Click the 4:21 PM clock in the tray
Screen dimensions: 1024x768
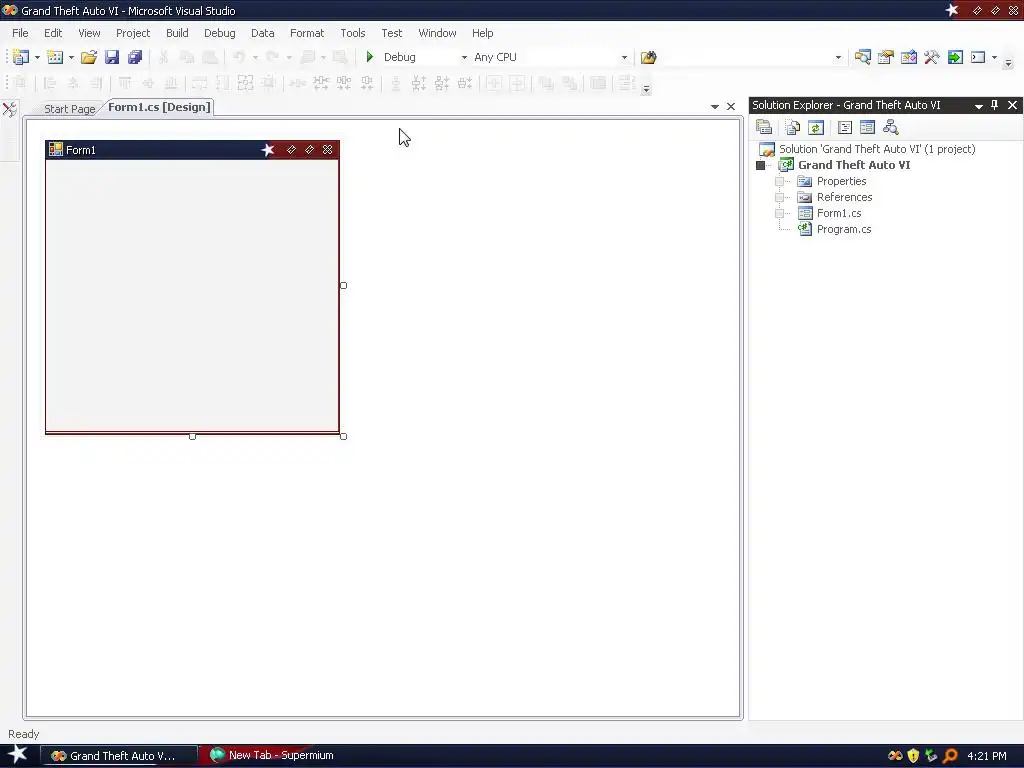pyautogui.click(x=987, y=756)
